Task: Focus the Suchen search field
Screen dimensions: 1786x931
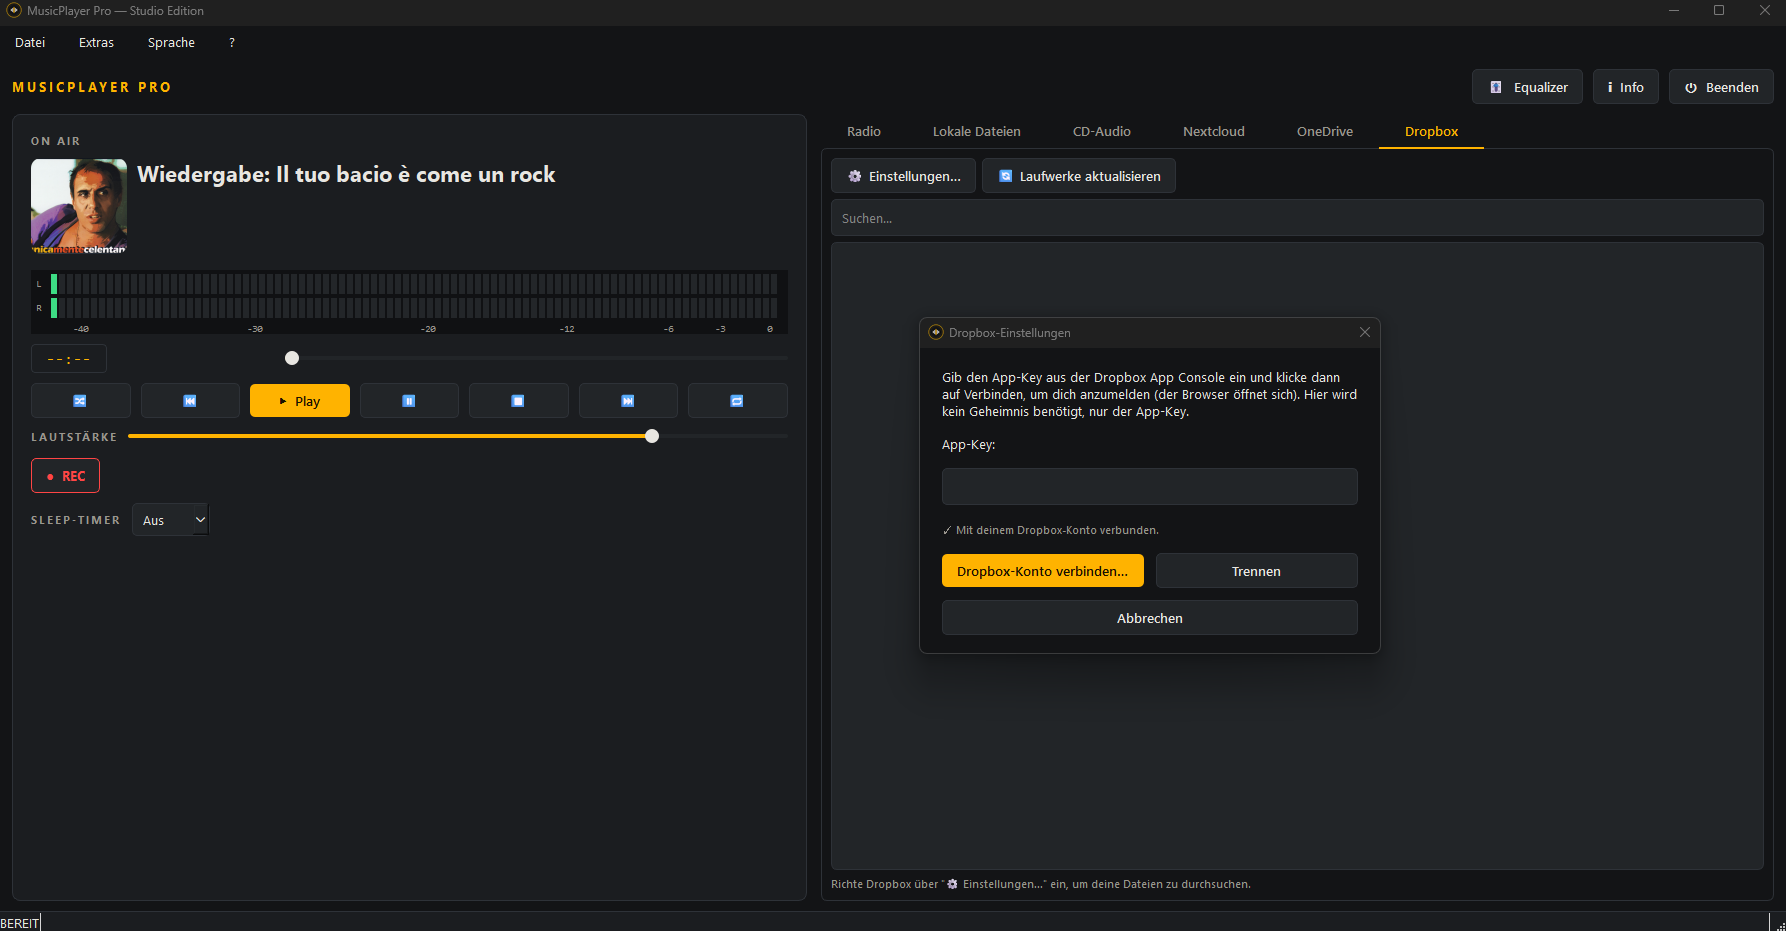Action: [1297, 218]
